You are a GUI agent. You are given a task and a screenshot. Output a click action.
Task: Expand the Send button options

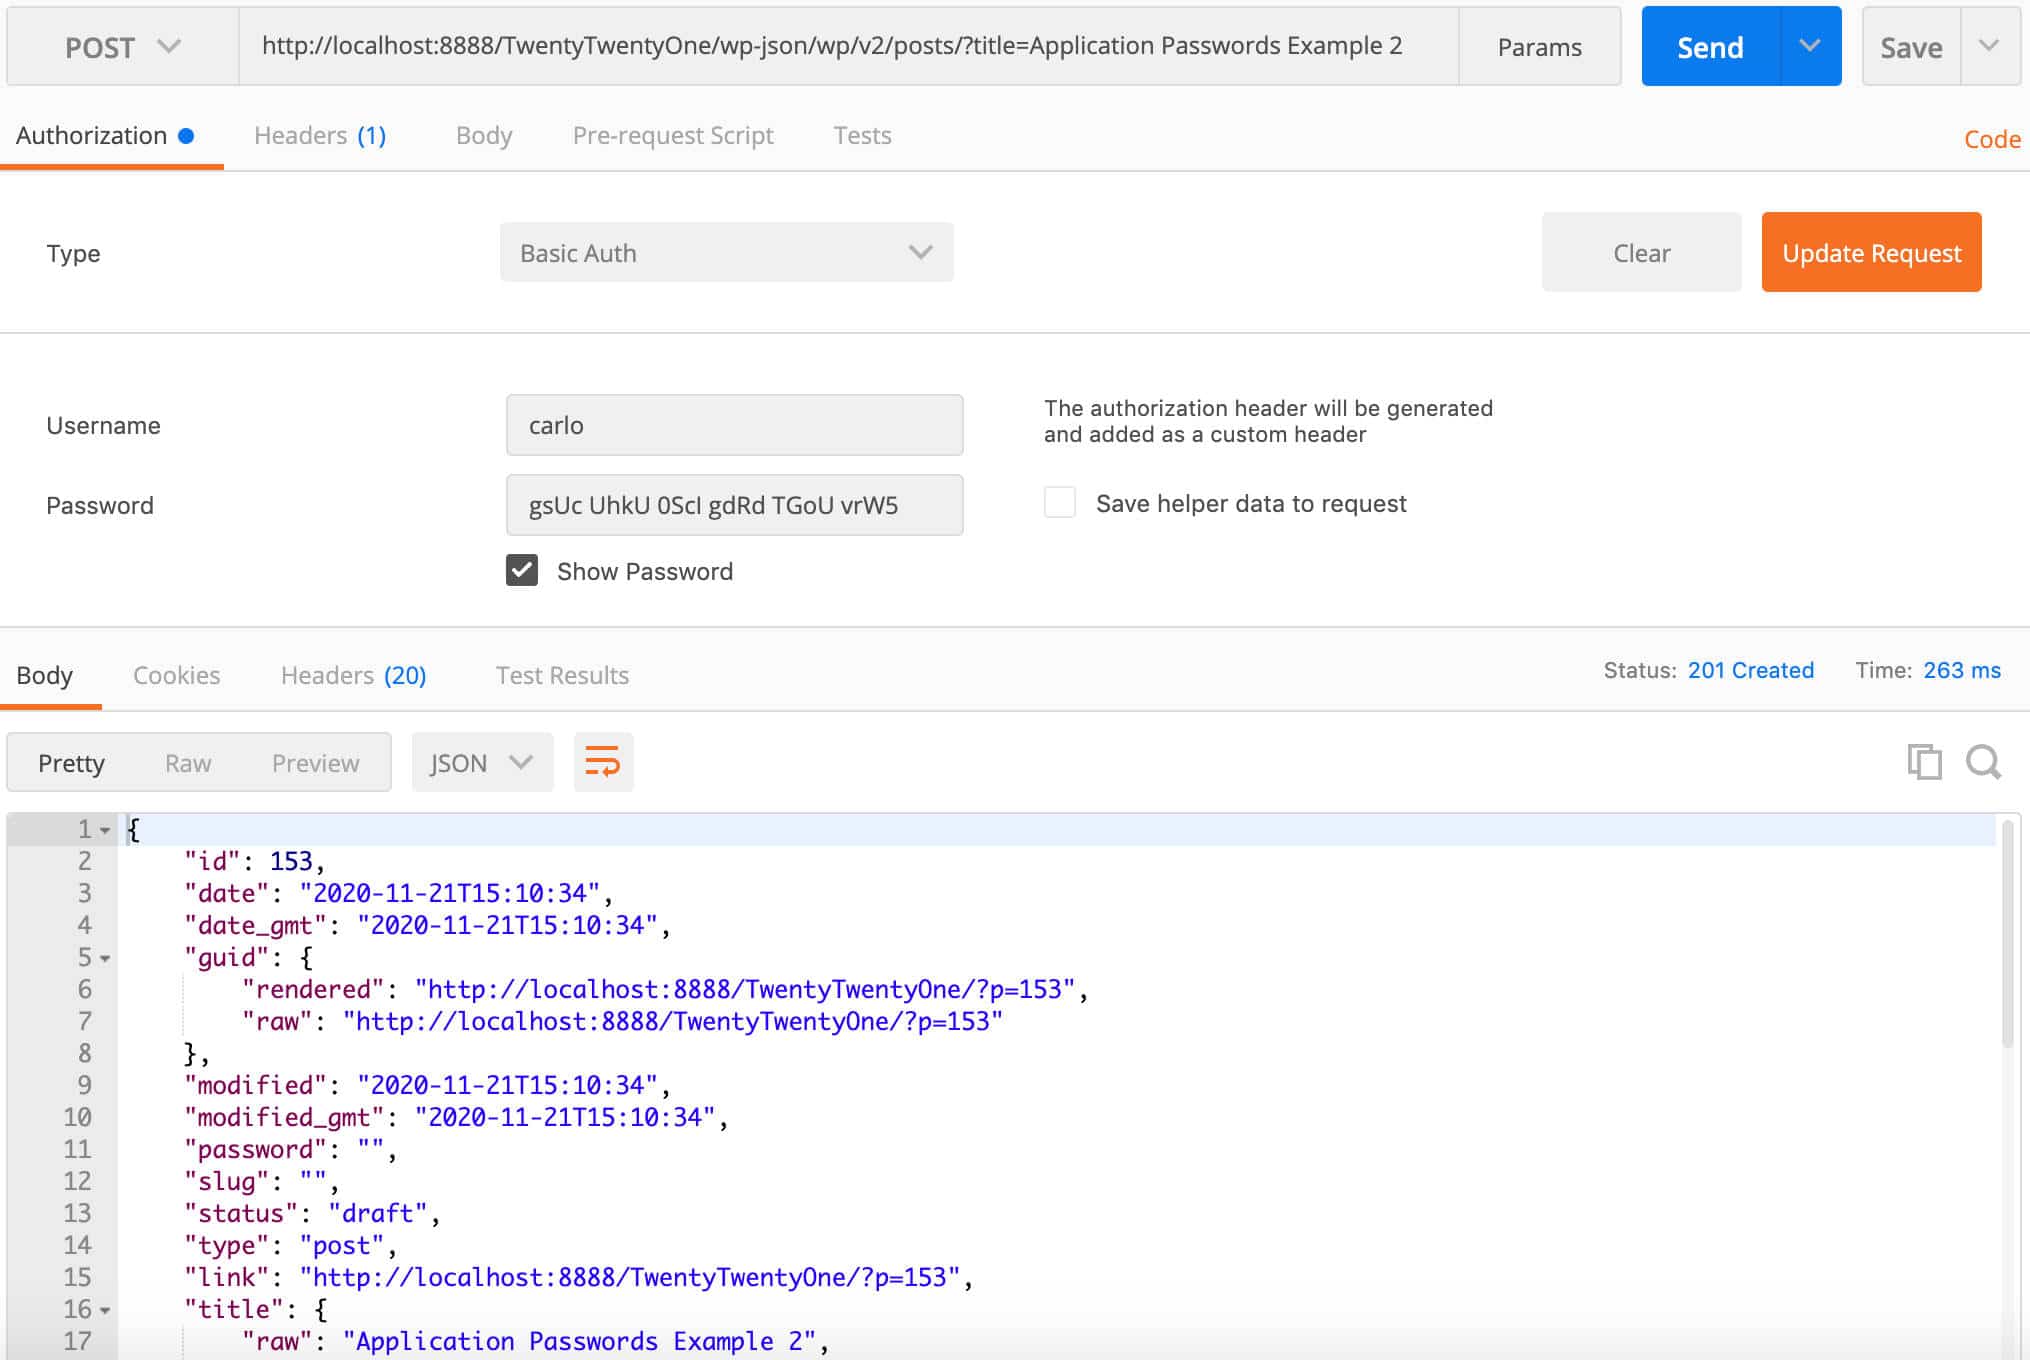pyautogui.click(x=1808, y=46)
